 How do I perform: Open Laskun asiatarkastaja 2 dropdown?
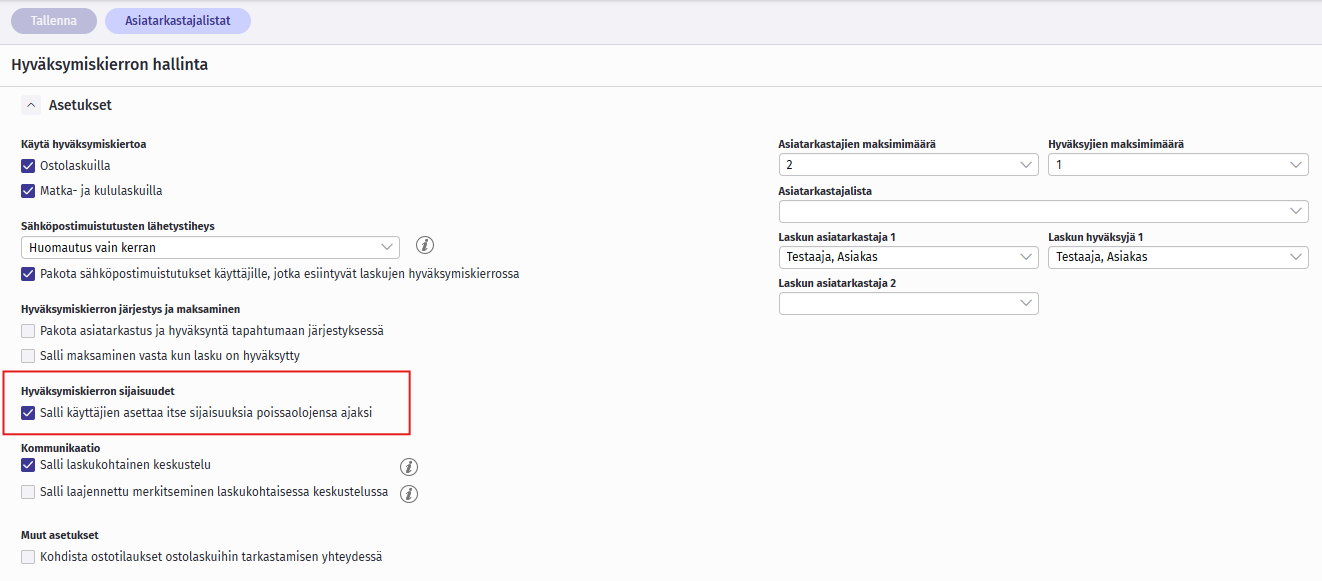click(908, 303)
